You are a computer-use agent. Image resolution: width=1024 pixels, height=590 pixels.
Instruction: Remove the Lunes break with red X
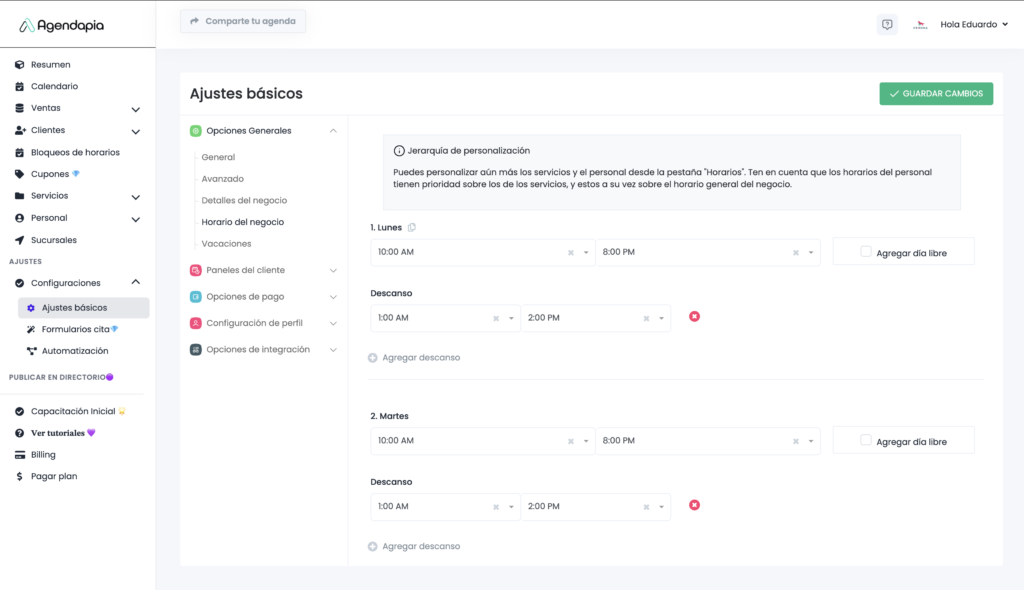pos(694,317)
